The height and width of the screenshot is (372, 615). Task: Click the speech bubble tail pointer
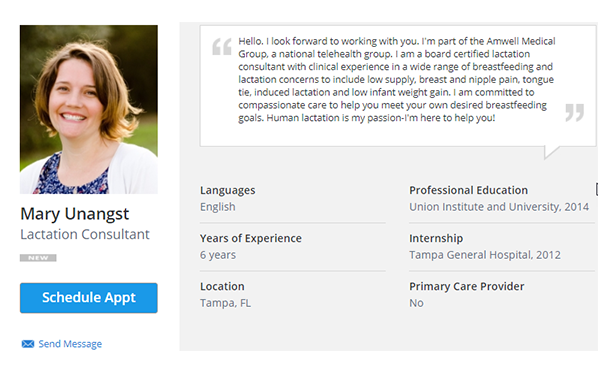pyautogui.click(x=551, y=152)
